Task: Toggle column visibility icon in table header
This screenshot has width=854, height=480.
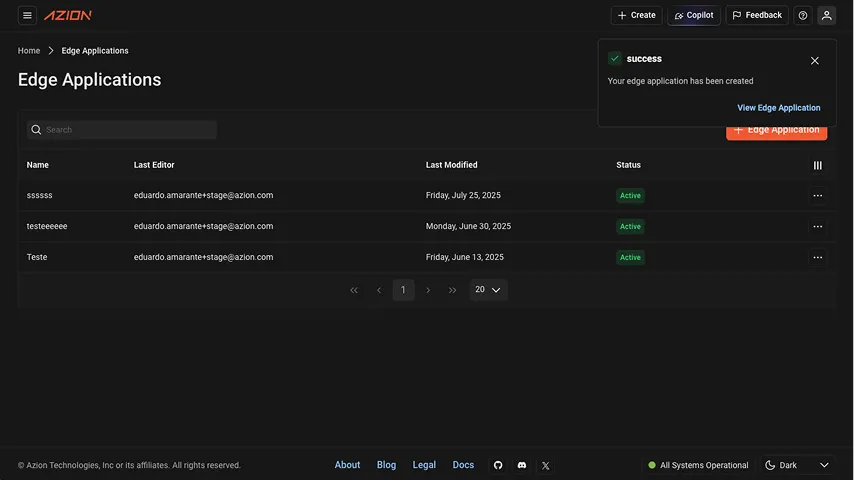Action: 817,165
